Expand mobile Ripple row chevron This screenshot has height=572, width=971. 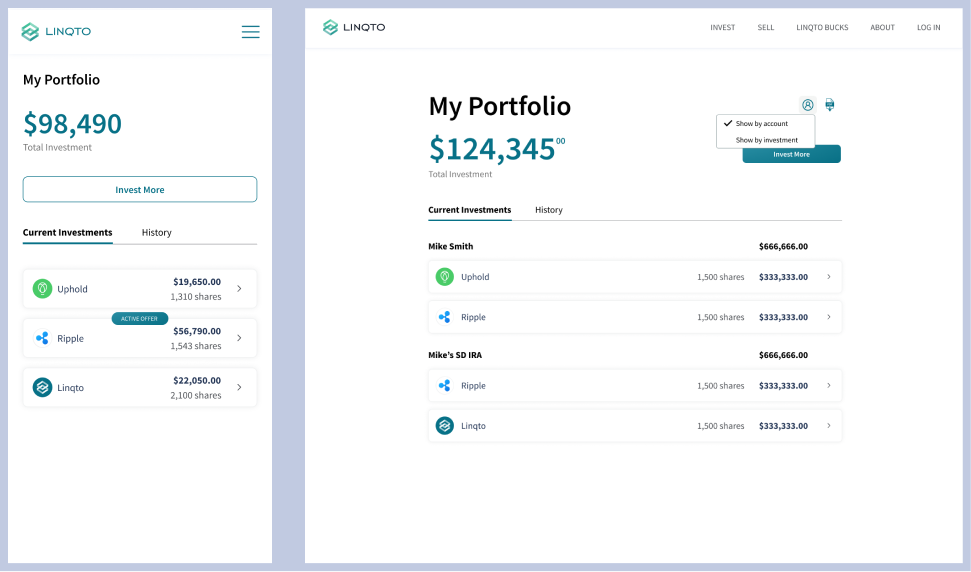pyautogui.click(x=239, y=338)
